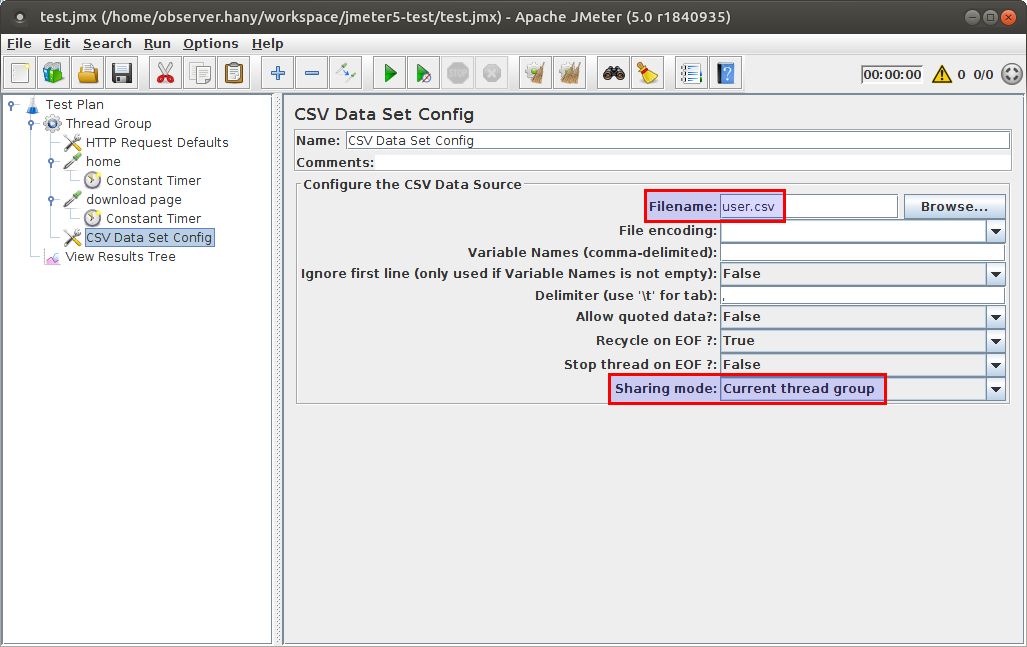Click the Clear broom icon
This screenshot has height=647, width=1027.
pyautogui.click(x=536, y=73)
